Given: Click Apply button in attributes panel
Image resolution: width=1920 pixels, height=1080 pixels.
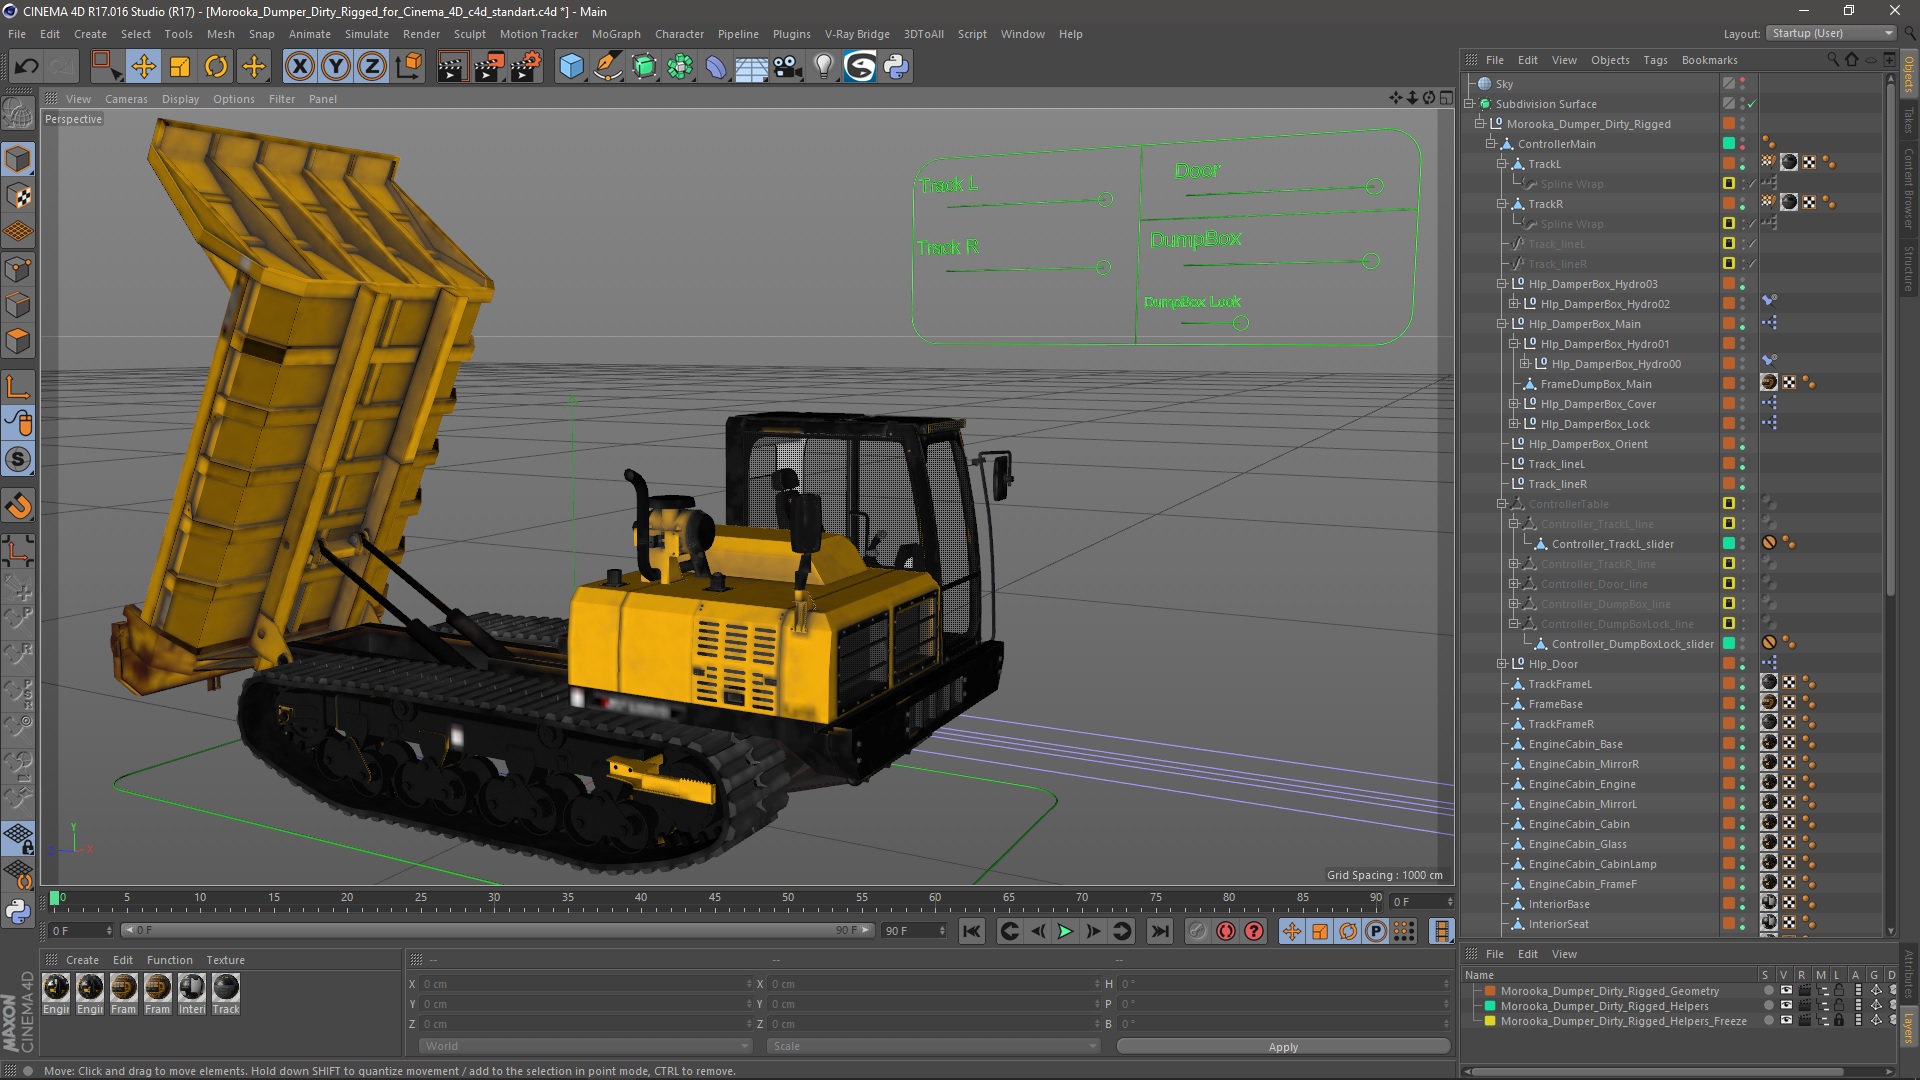Looking at the screenshot, I should 1282,1046.
